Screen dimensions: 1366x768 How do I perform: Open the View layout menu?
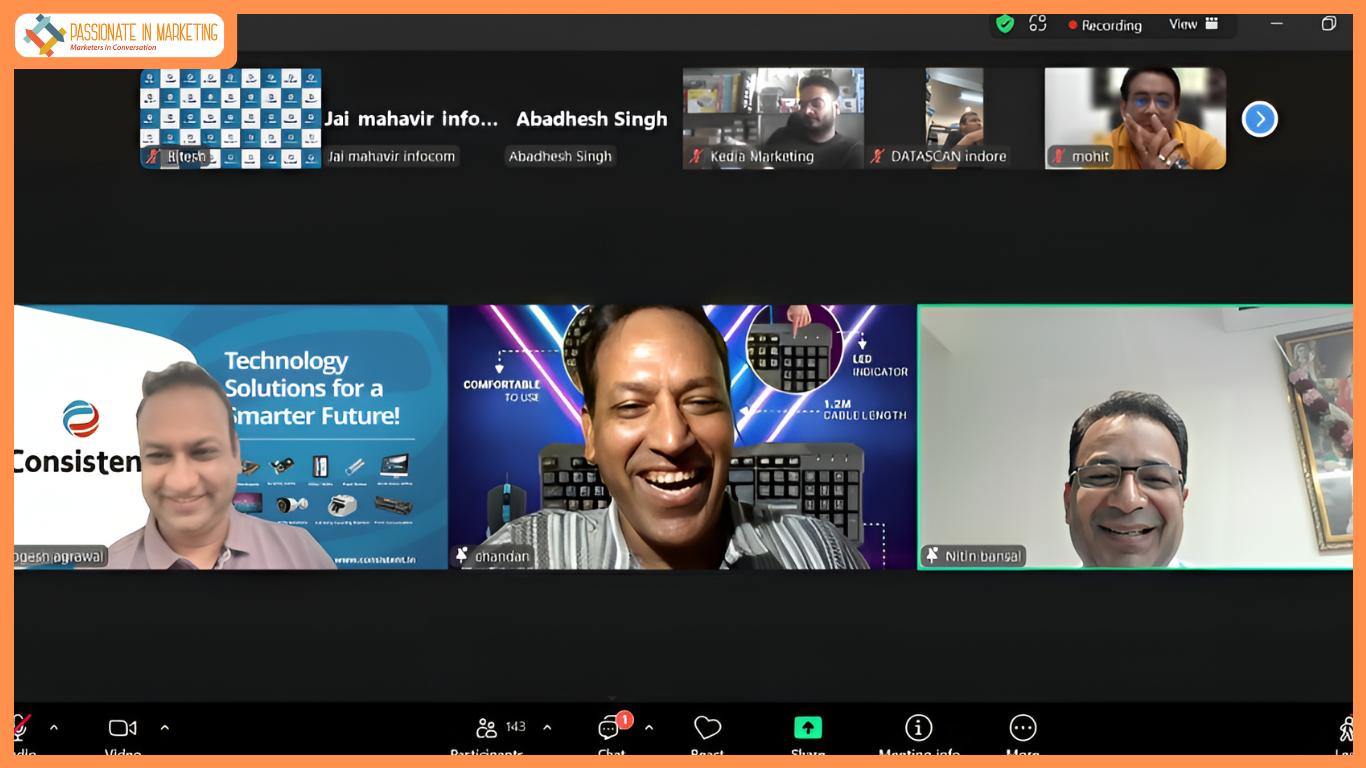click(1193, 24)
